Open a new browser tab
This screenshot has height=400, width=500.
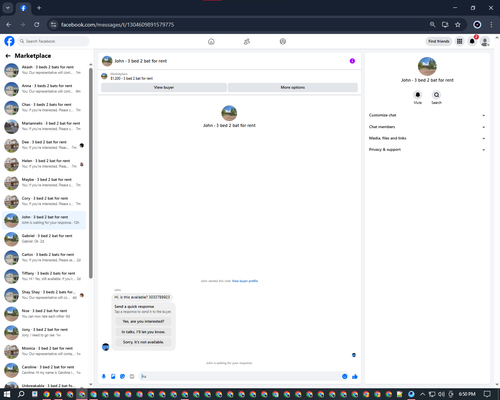(x=39, y=8)
